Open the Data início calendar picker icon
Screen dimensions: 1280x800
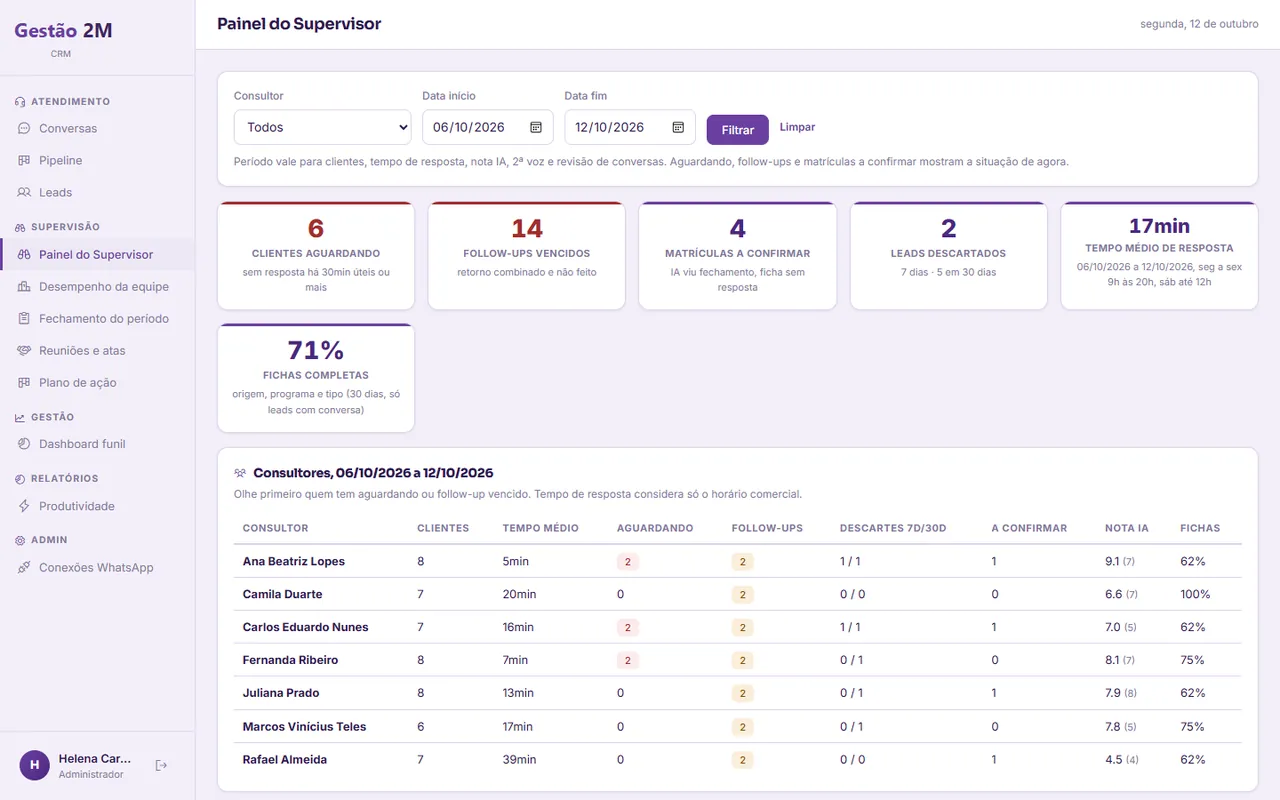click(536, 127)
